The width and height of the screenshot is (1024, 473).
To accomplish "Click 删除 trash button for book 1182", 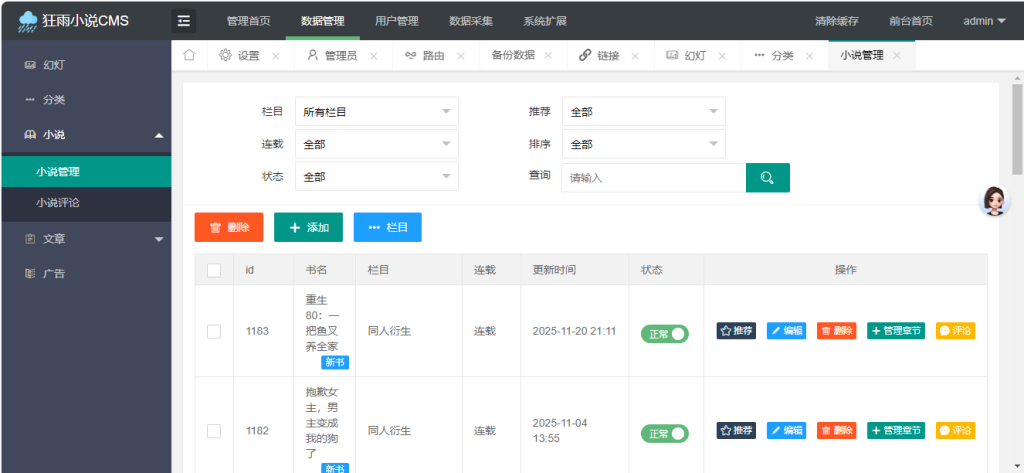I will tap(837, 431).
